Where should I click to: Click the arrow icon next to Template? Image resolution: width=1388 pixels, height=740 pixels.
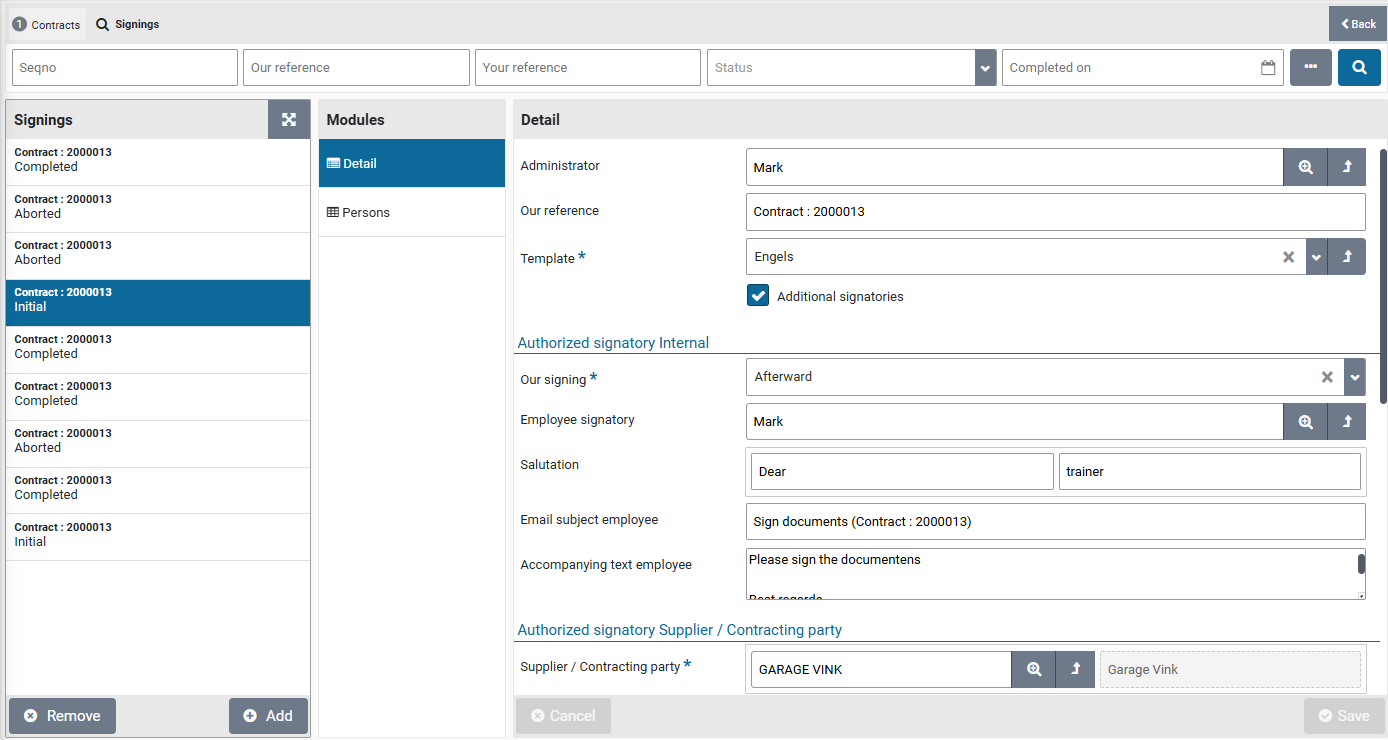pyautogui.click(x=1347, y=257)
